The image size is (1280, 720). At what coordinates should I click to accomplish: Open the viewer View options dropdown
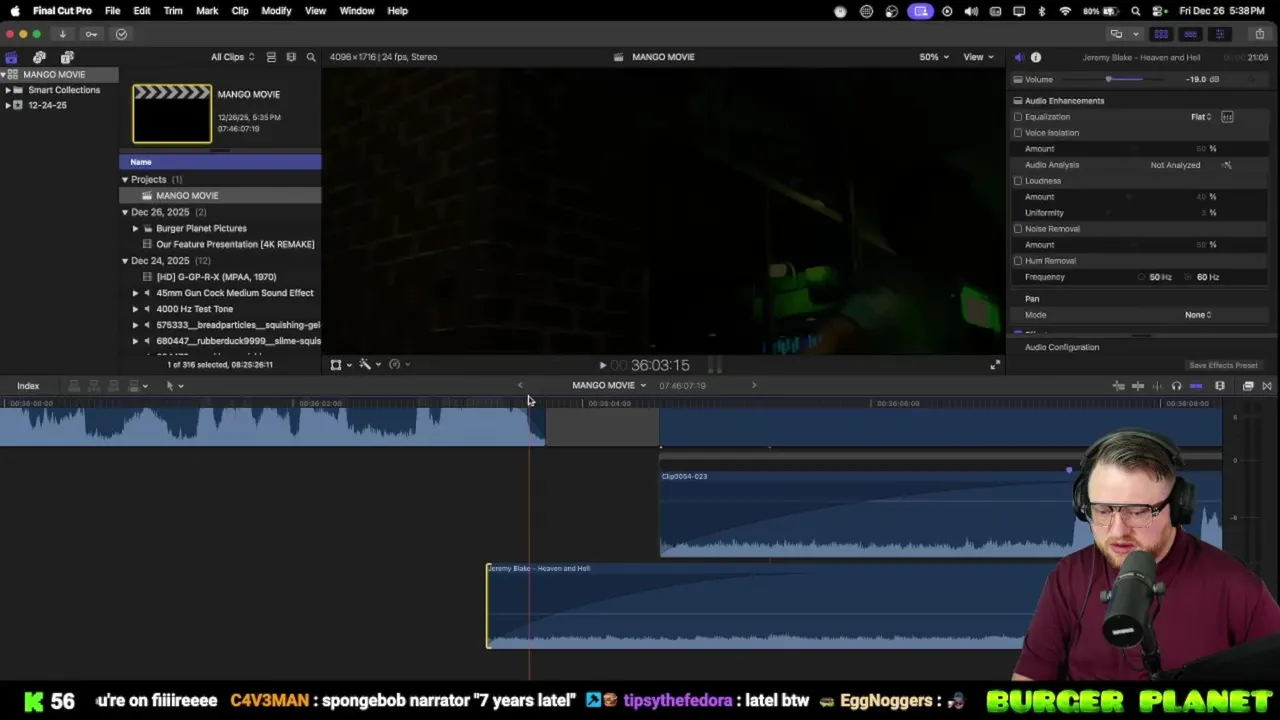tap(978, 57)
